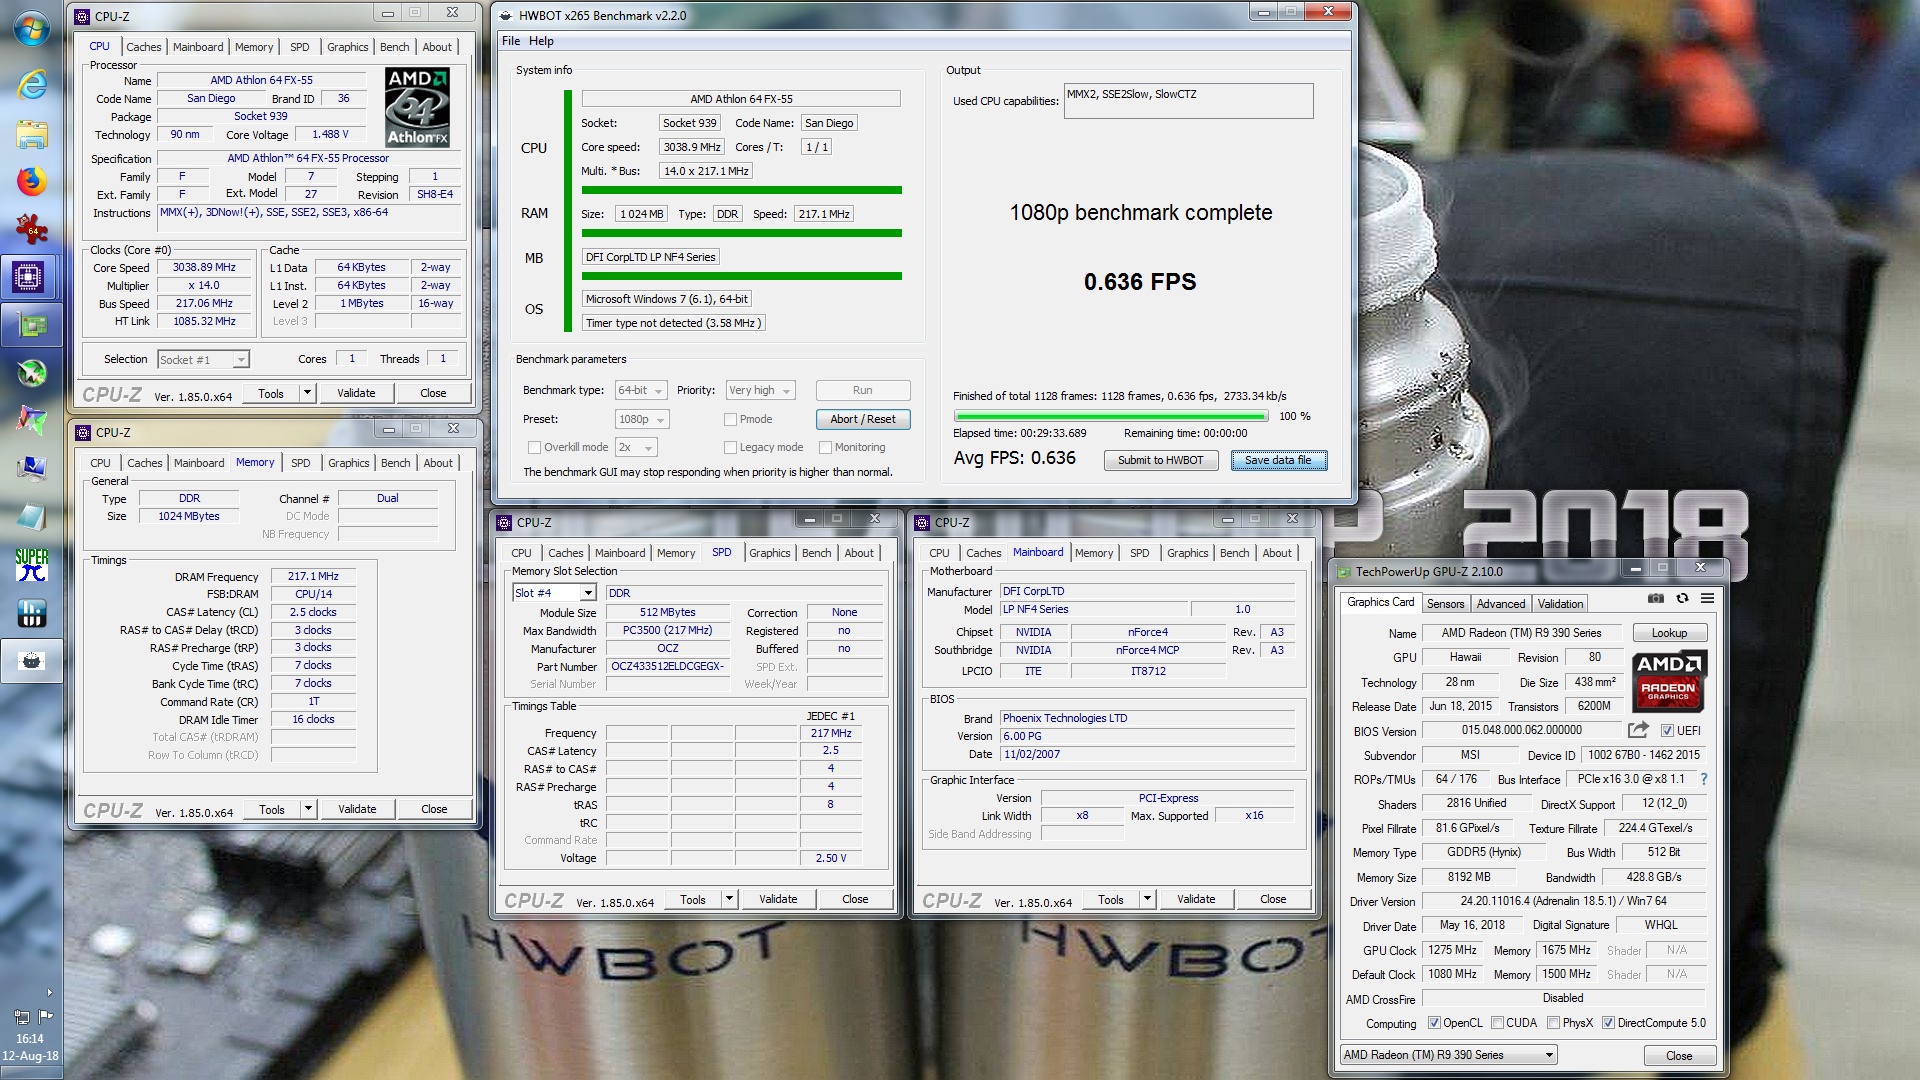This screenshot has width=1920, height=1080.
Task: Click the Submit to HWBOT button
Action: [x=1160, y=460]
